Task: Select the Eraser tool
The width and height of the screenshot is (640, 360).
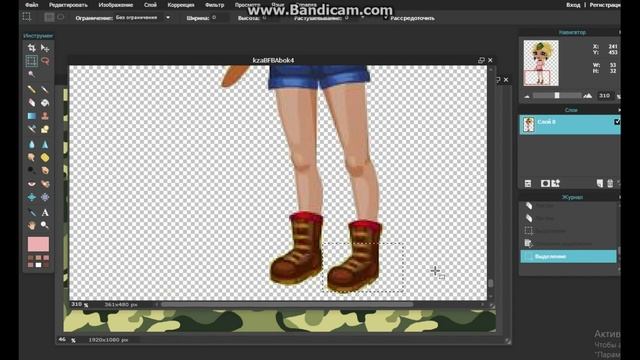Action: (x=31, y=102)
